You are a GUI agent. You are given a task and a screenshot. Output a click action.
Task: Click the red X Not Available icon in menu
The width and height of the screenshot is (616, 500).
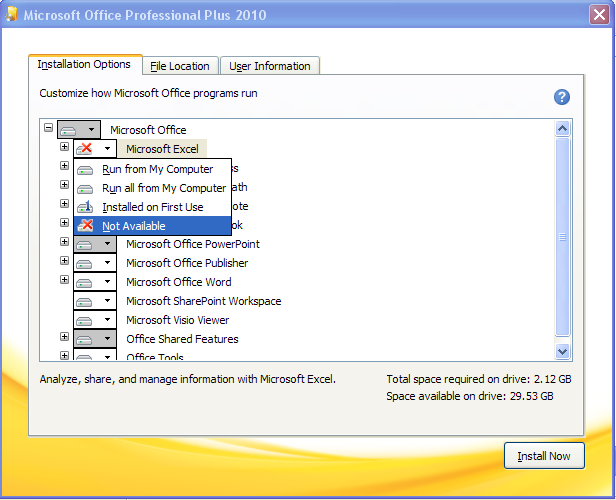click(x=85, y=226)
